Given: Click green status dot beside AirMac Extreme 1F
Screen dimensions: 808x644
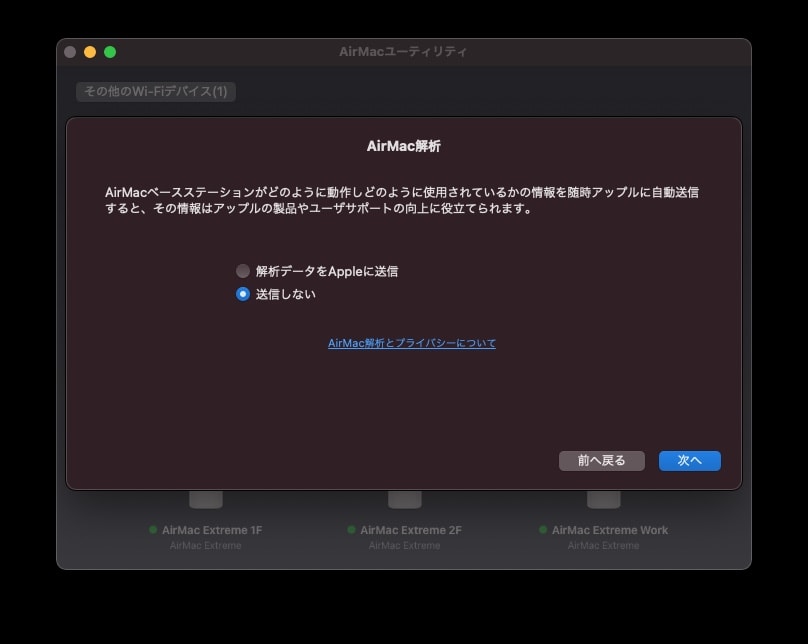Looking at the screenshot, I should (153, 530).
